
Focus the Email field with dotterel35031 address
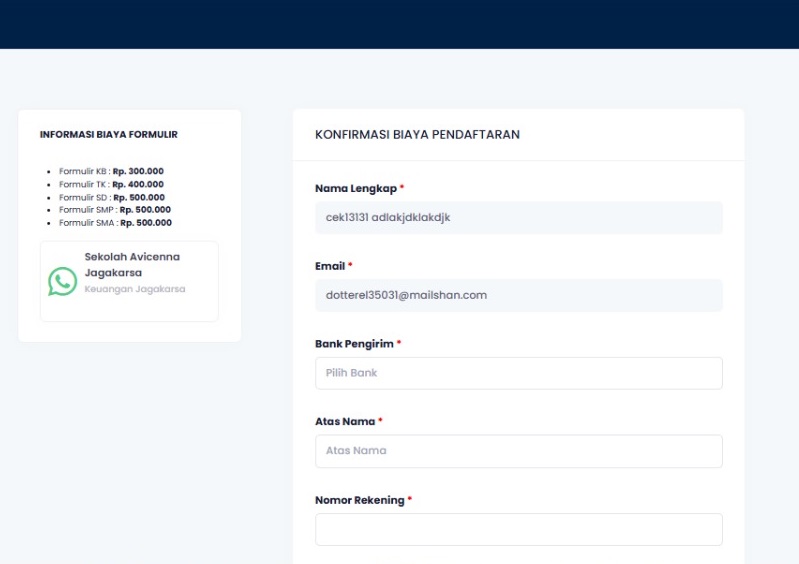pyautogui.click(x=518, y=295)
